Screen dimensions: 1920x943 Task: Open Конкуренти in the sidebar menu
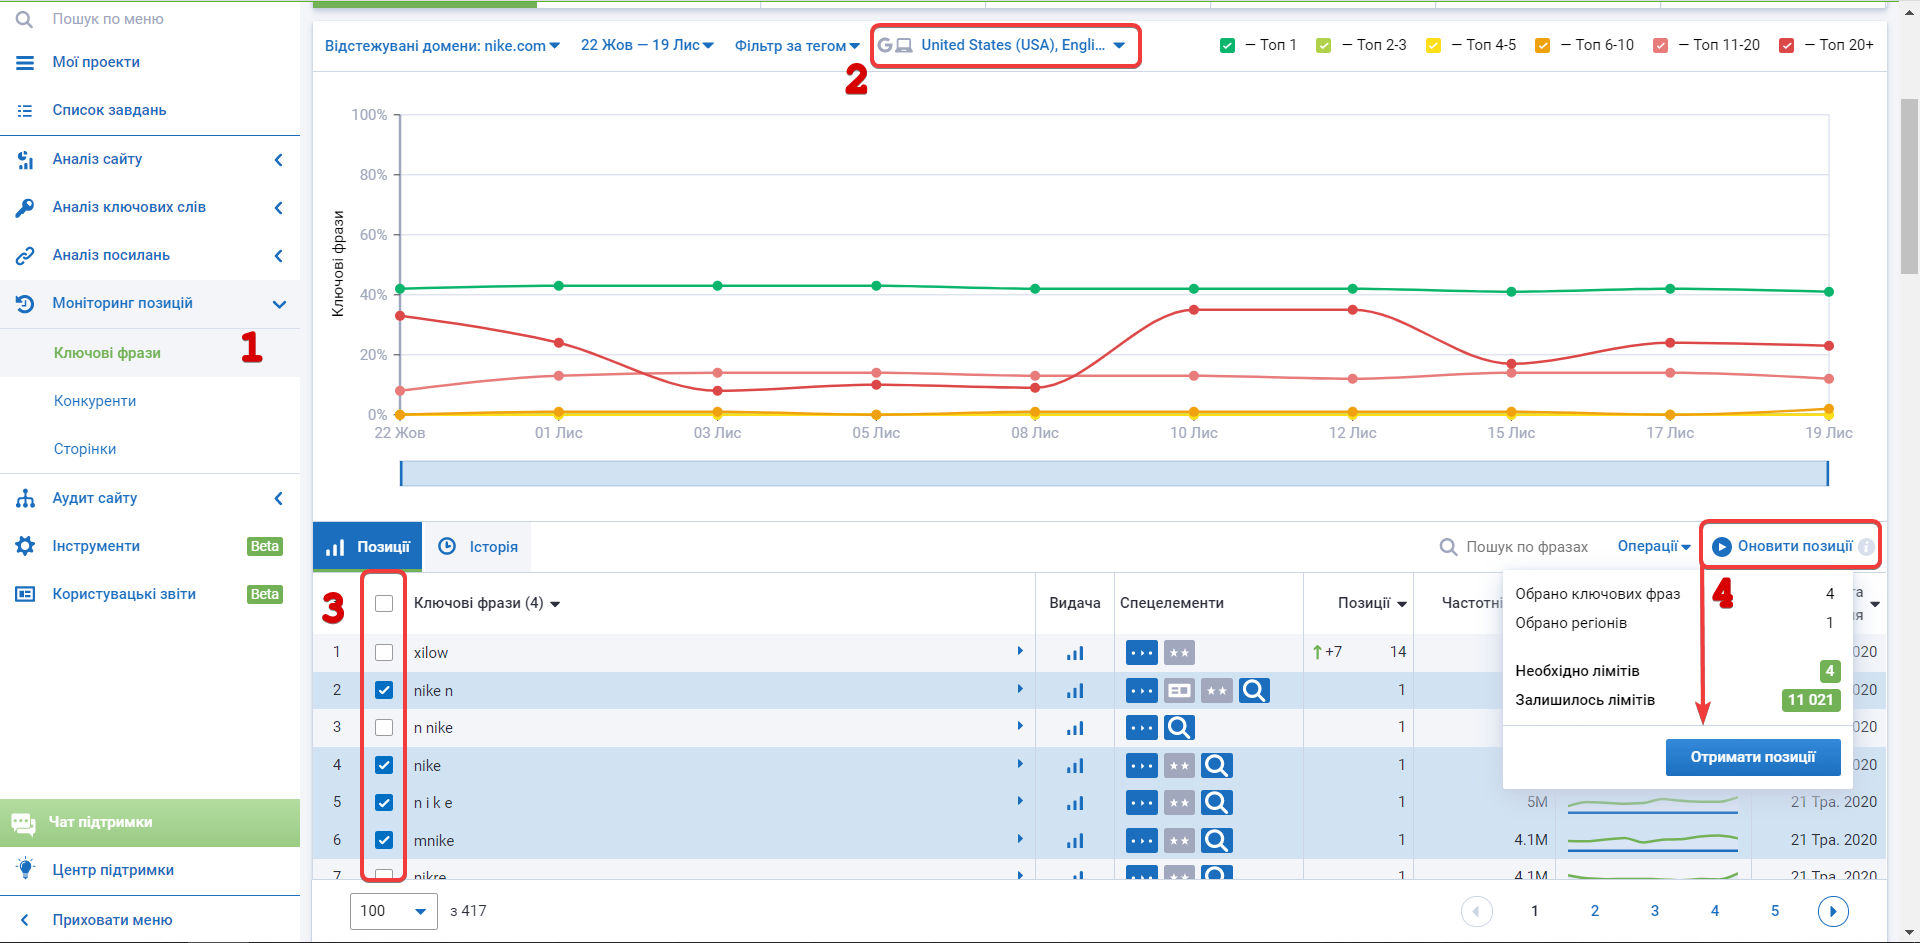95,401
